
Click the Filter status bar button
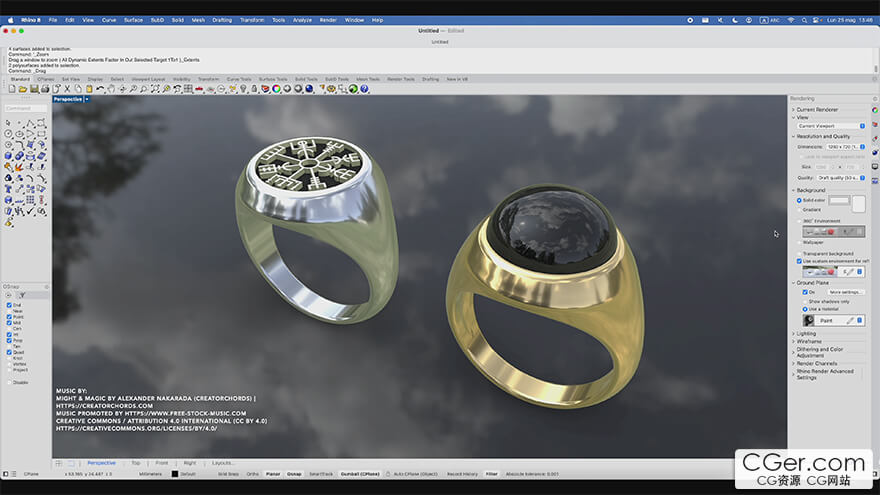pyautogui.click(x=492, y=474)
